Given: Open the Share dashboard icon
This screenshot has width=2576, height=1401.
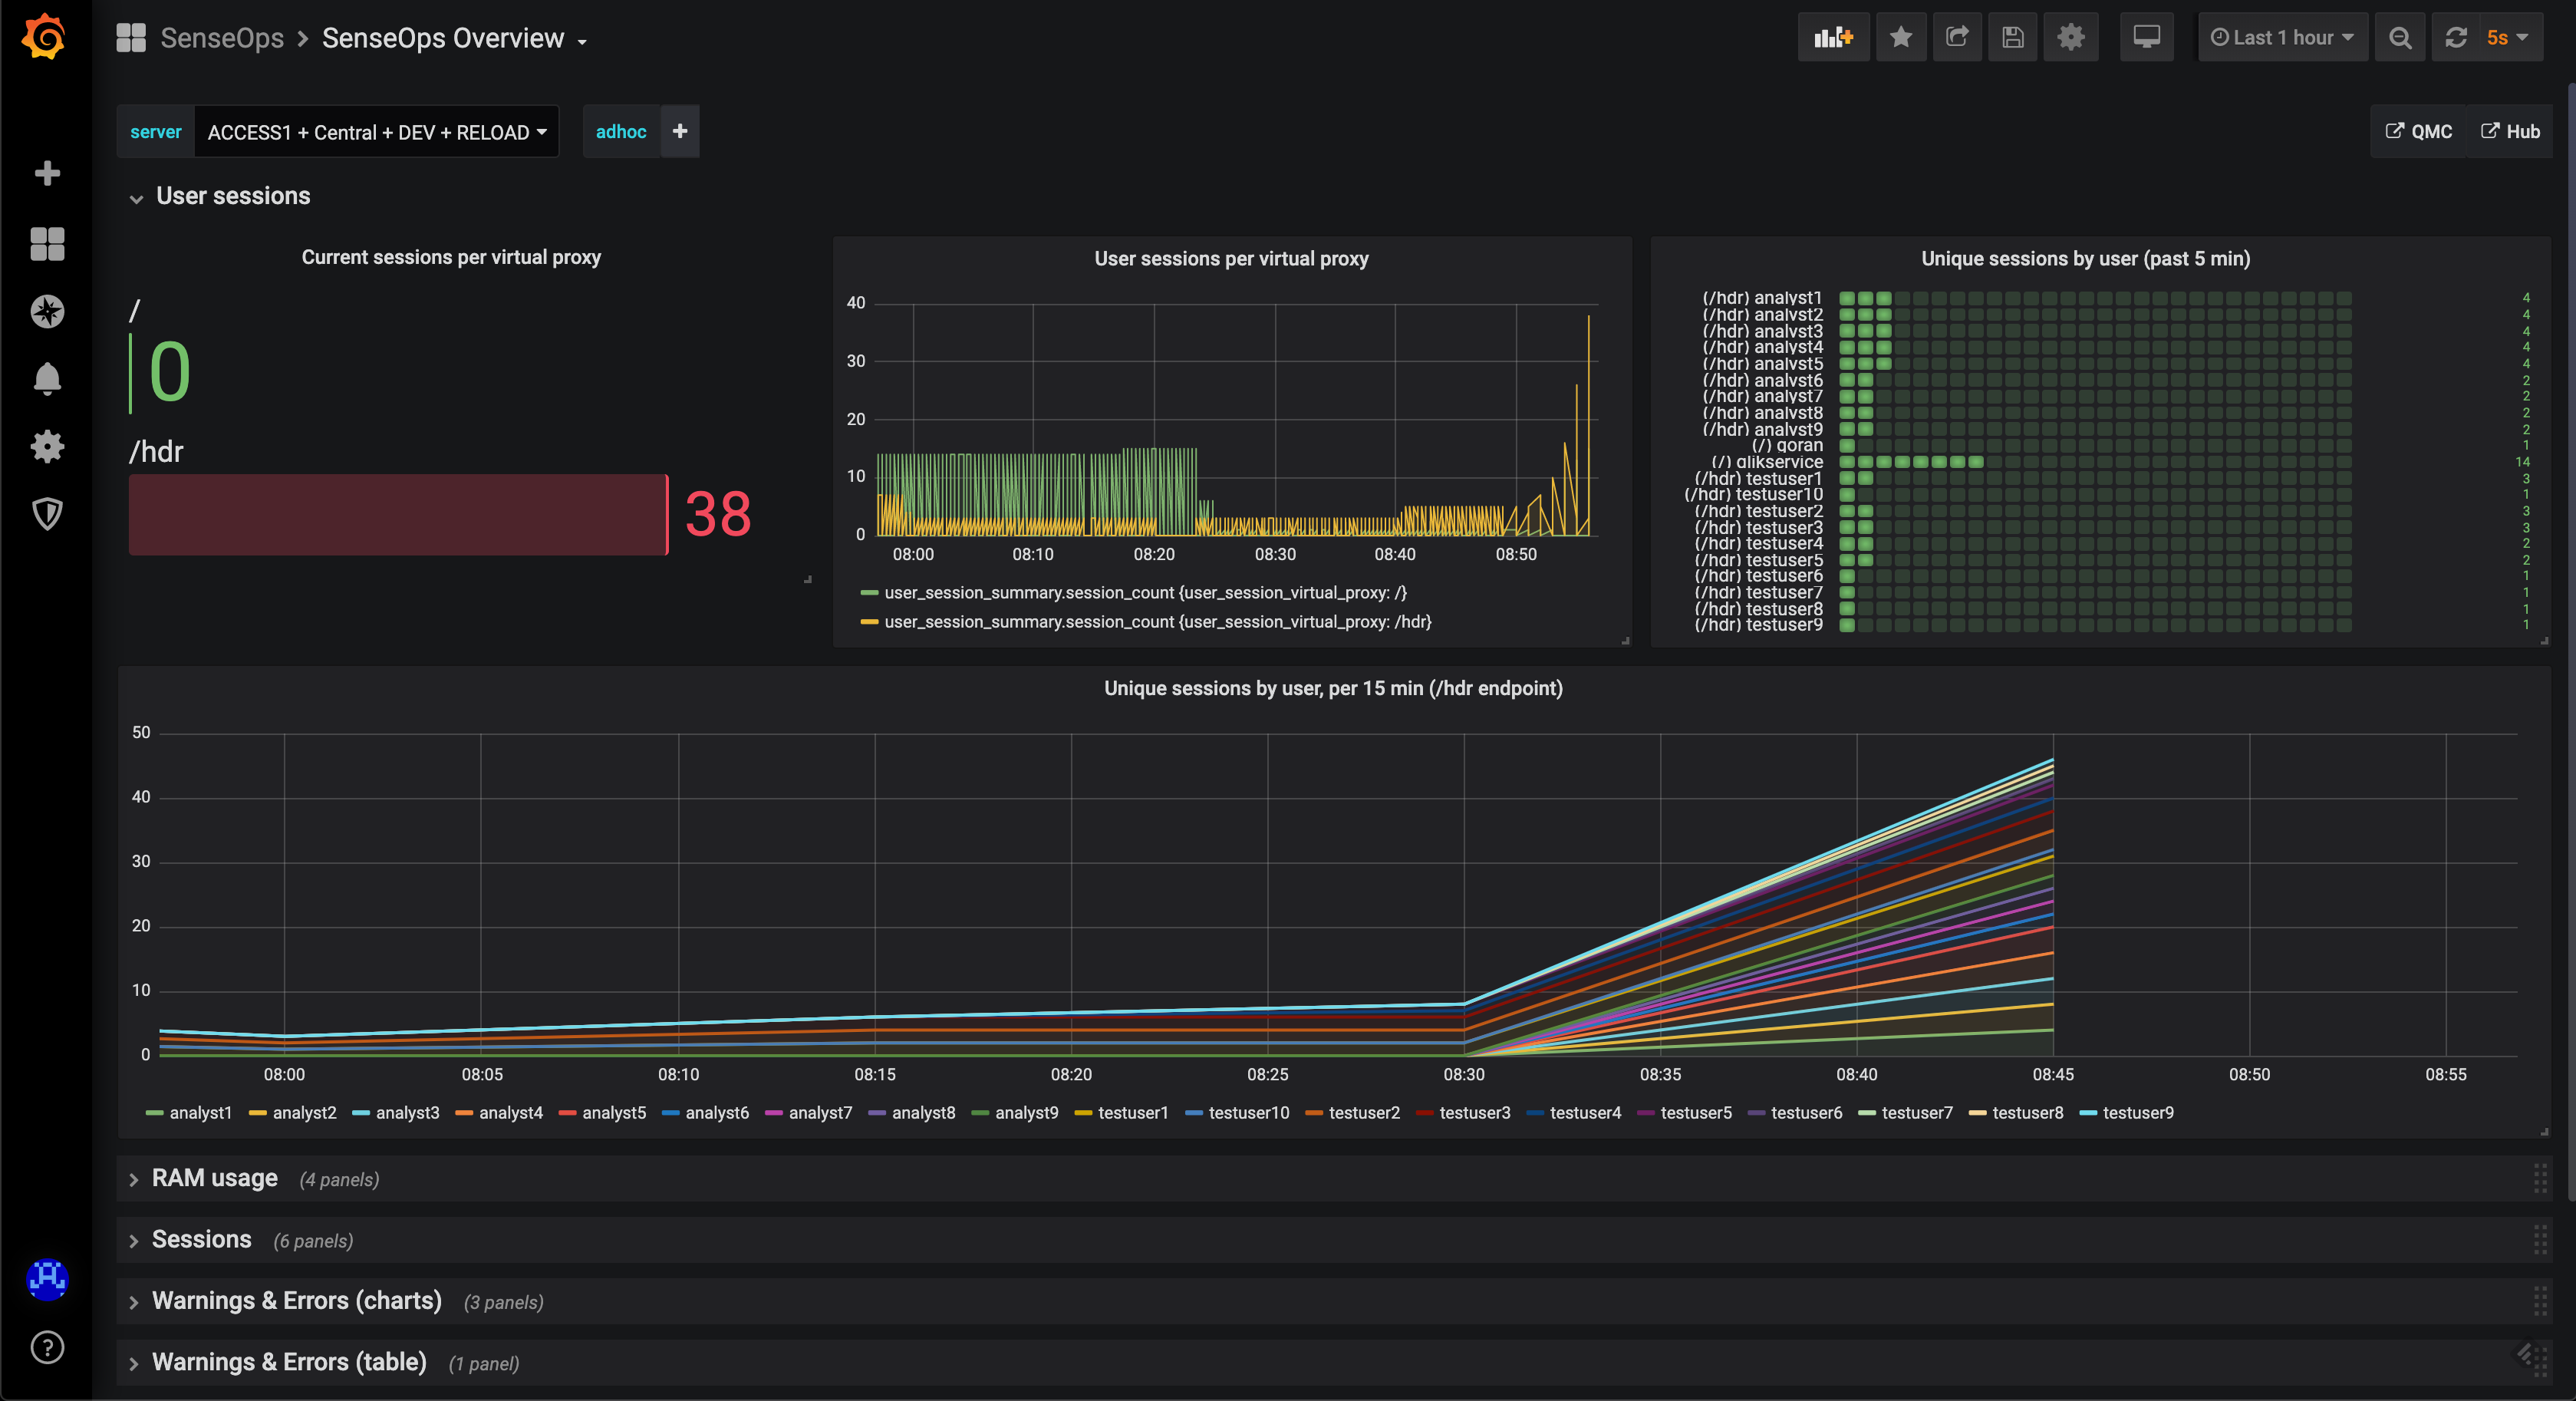Looking at the screenshot, I should 1957,38.
